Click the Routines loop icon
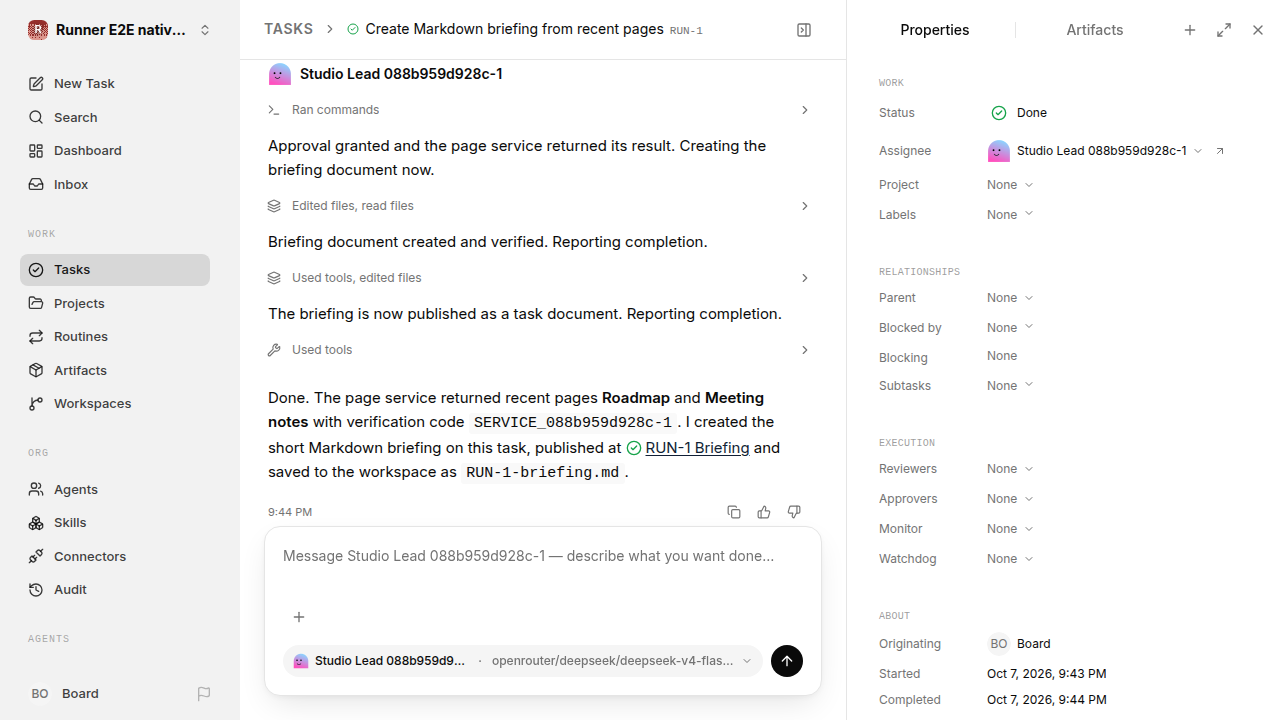The width and height of the screenshot is (1280, 720). click(36, 337)
